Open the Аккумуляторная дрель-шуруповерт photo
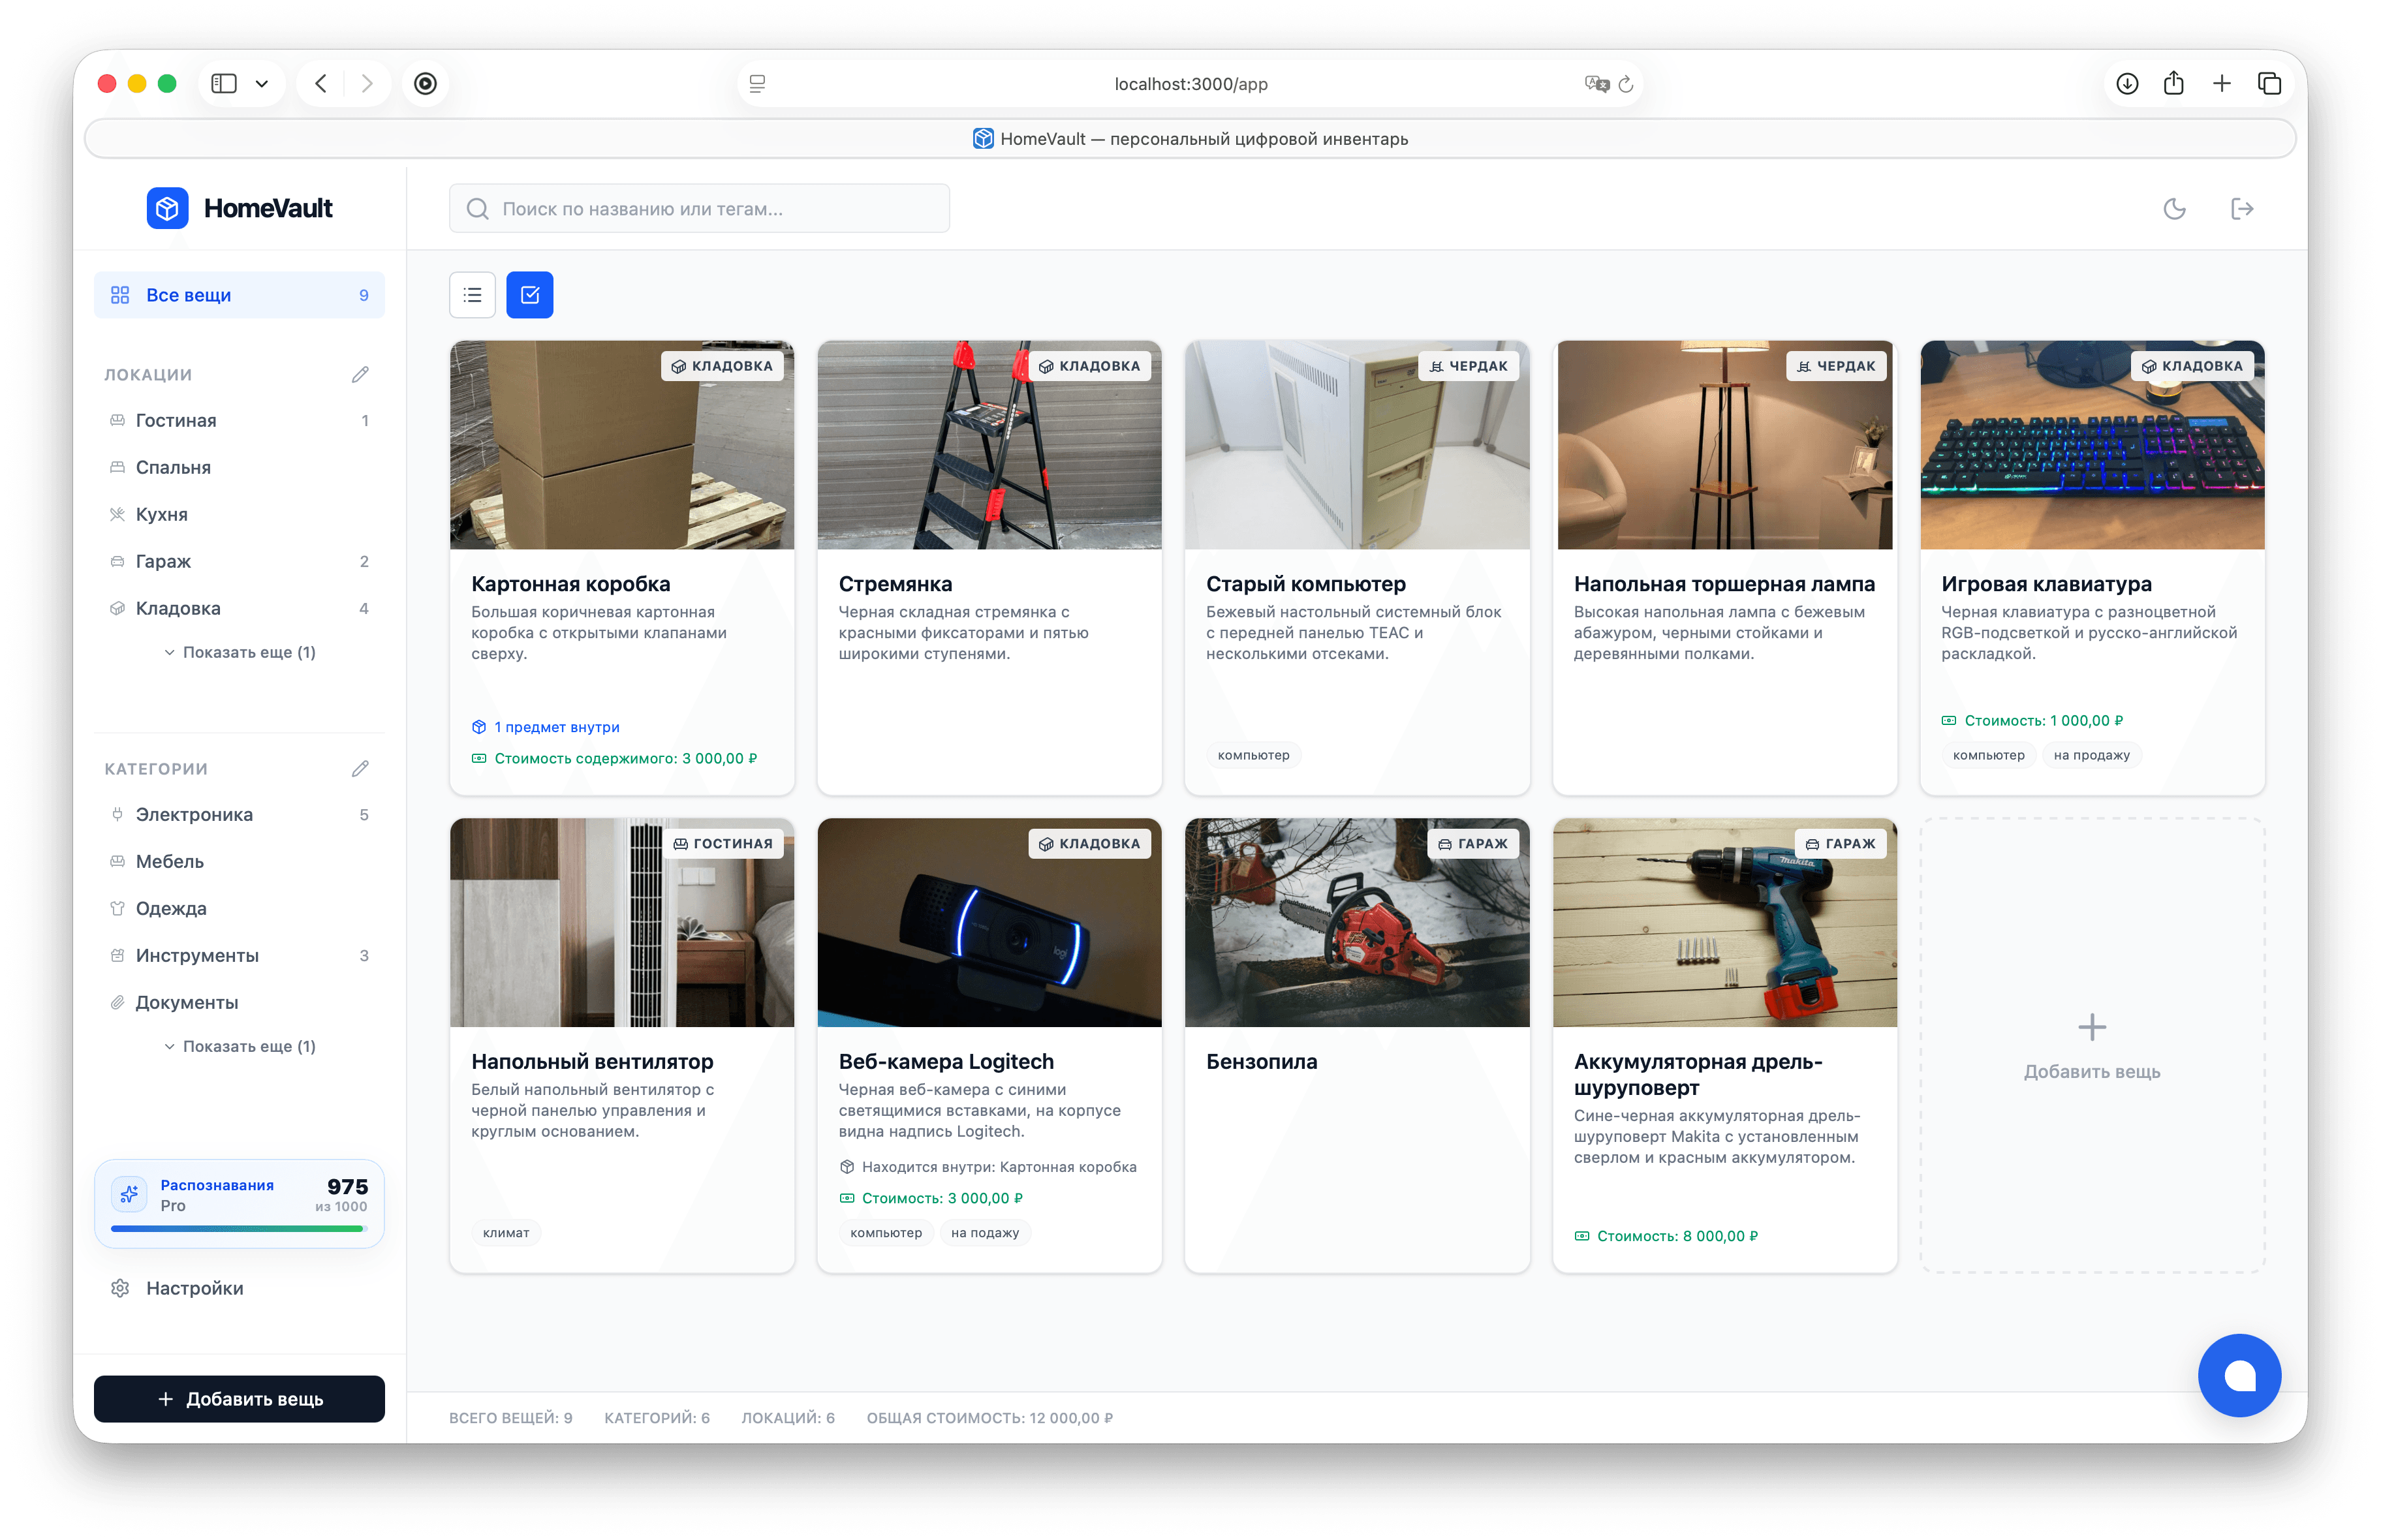The height and width of the screenshot is (1540, 2381). pos(1724,923)
